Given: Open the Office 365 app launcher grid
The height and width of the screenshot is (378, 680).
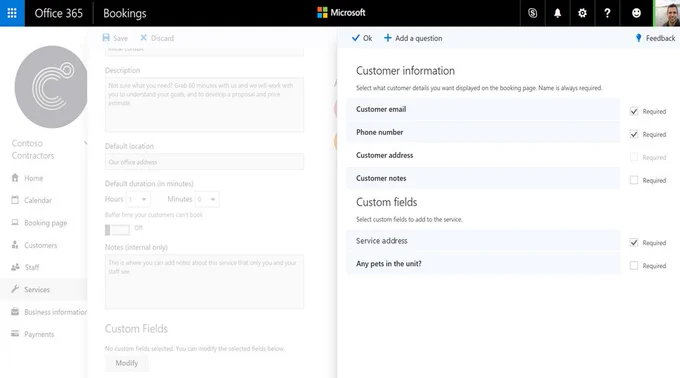Looking at the screenshot, I should (12, 13).
